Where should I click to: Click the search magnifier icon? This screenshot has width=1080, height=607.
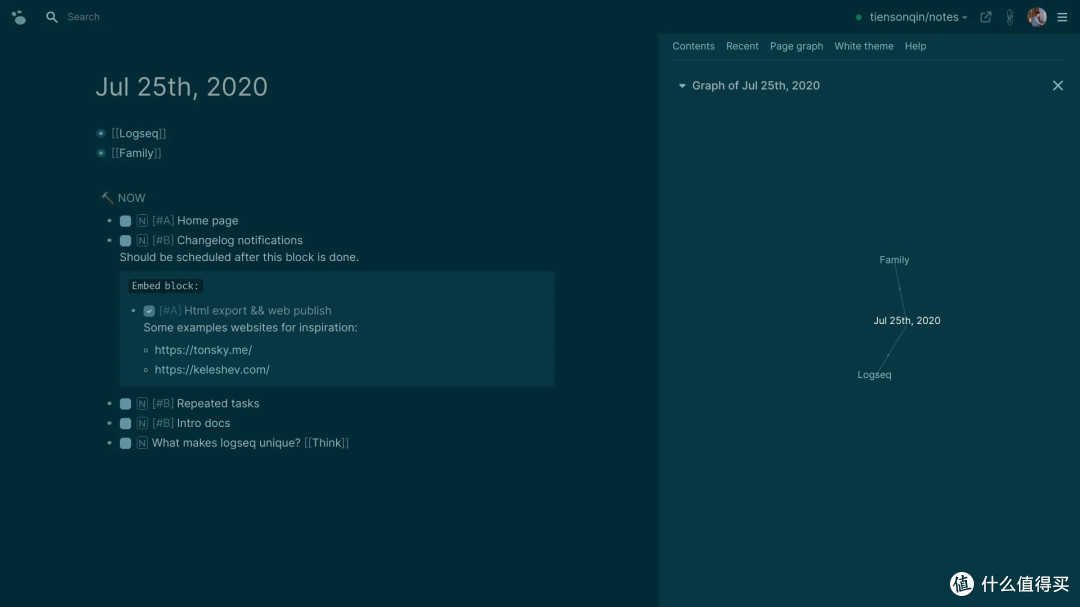click(x=52, y=17)
